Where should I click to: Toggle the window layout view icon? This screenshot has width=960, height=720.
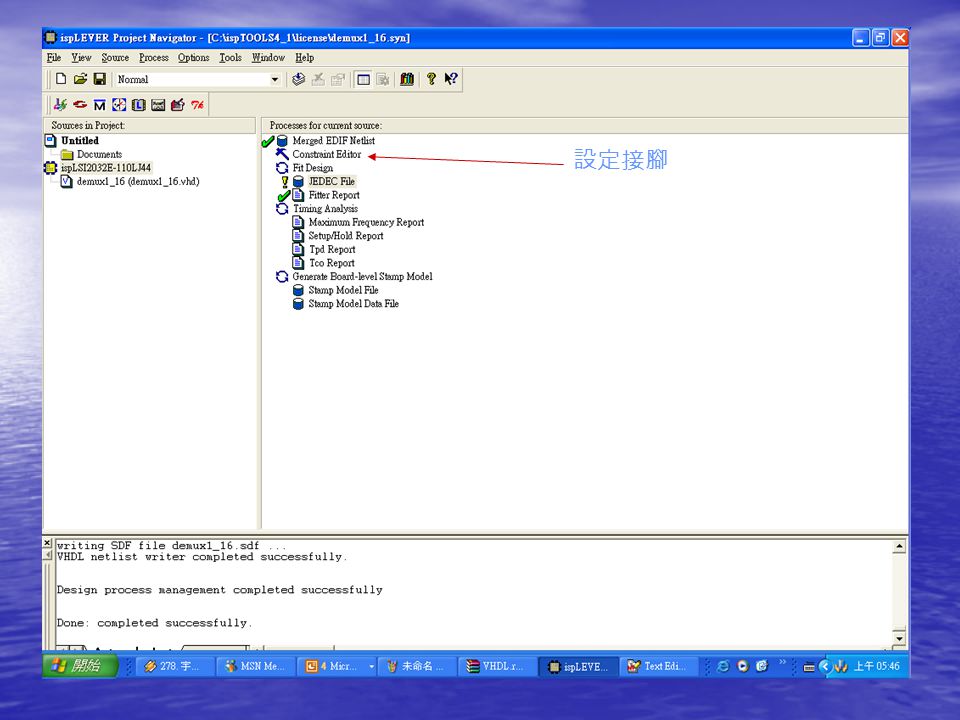pos(364,79)
